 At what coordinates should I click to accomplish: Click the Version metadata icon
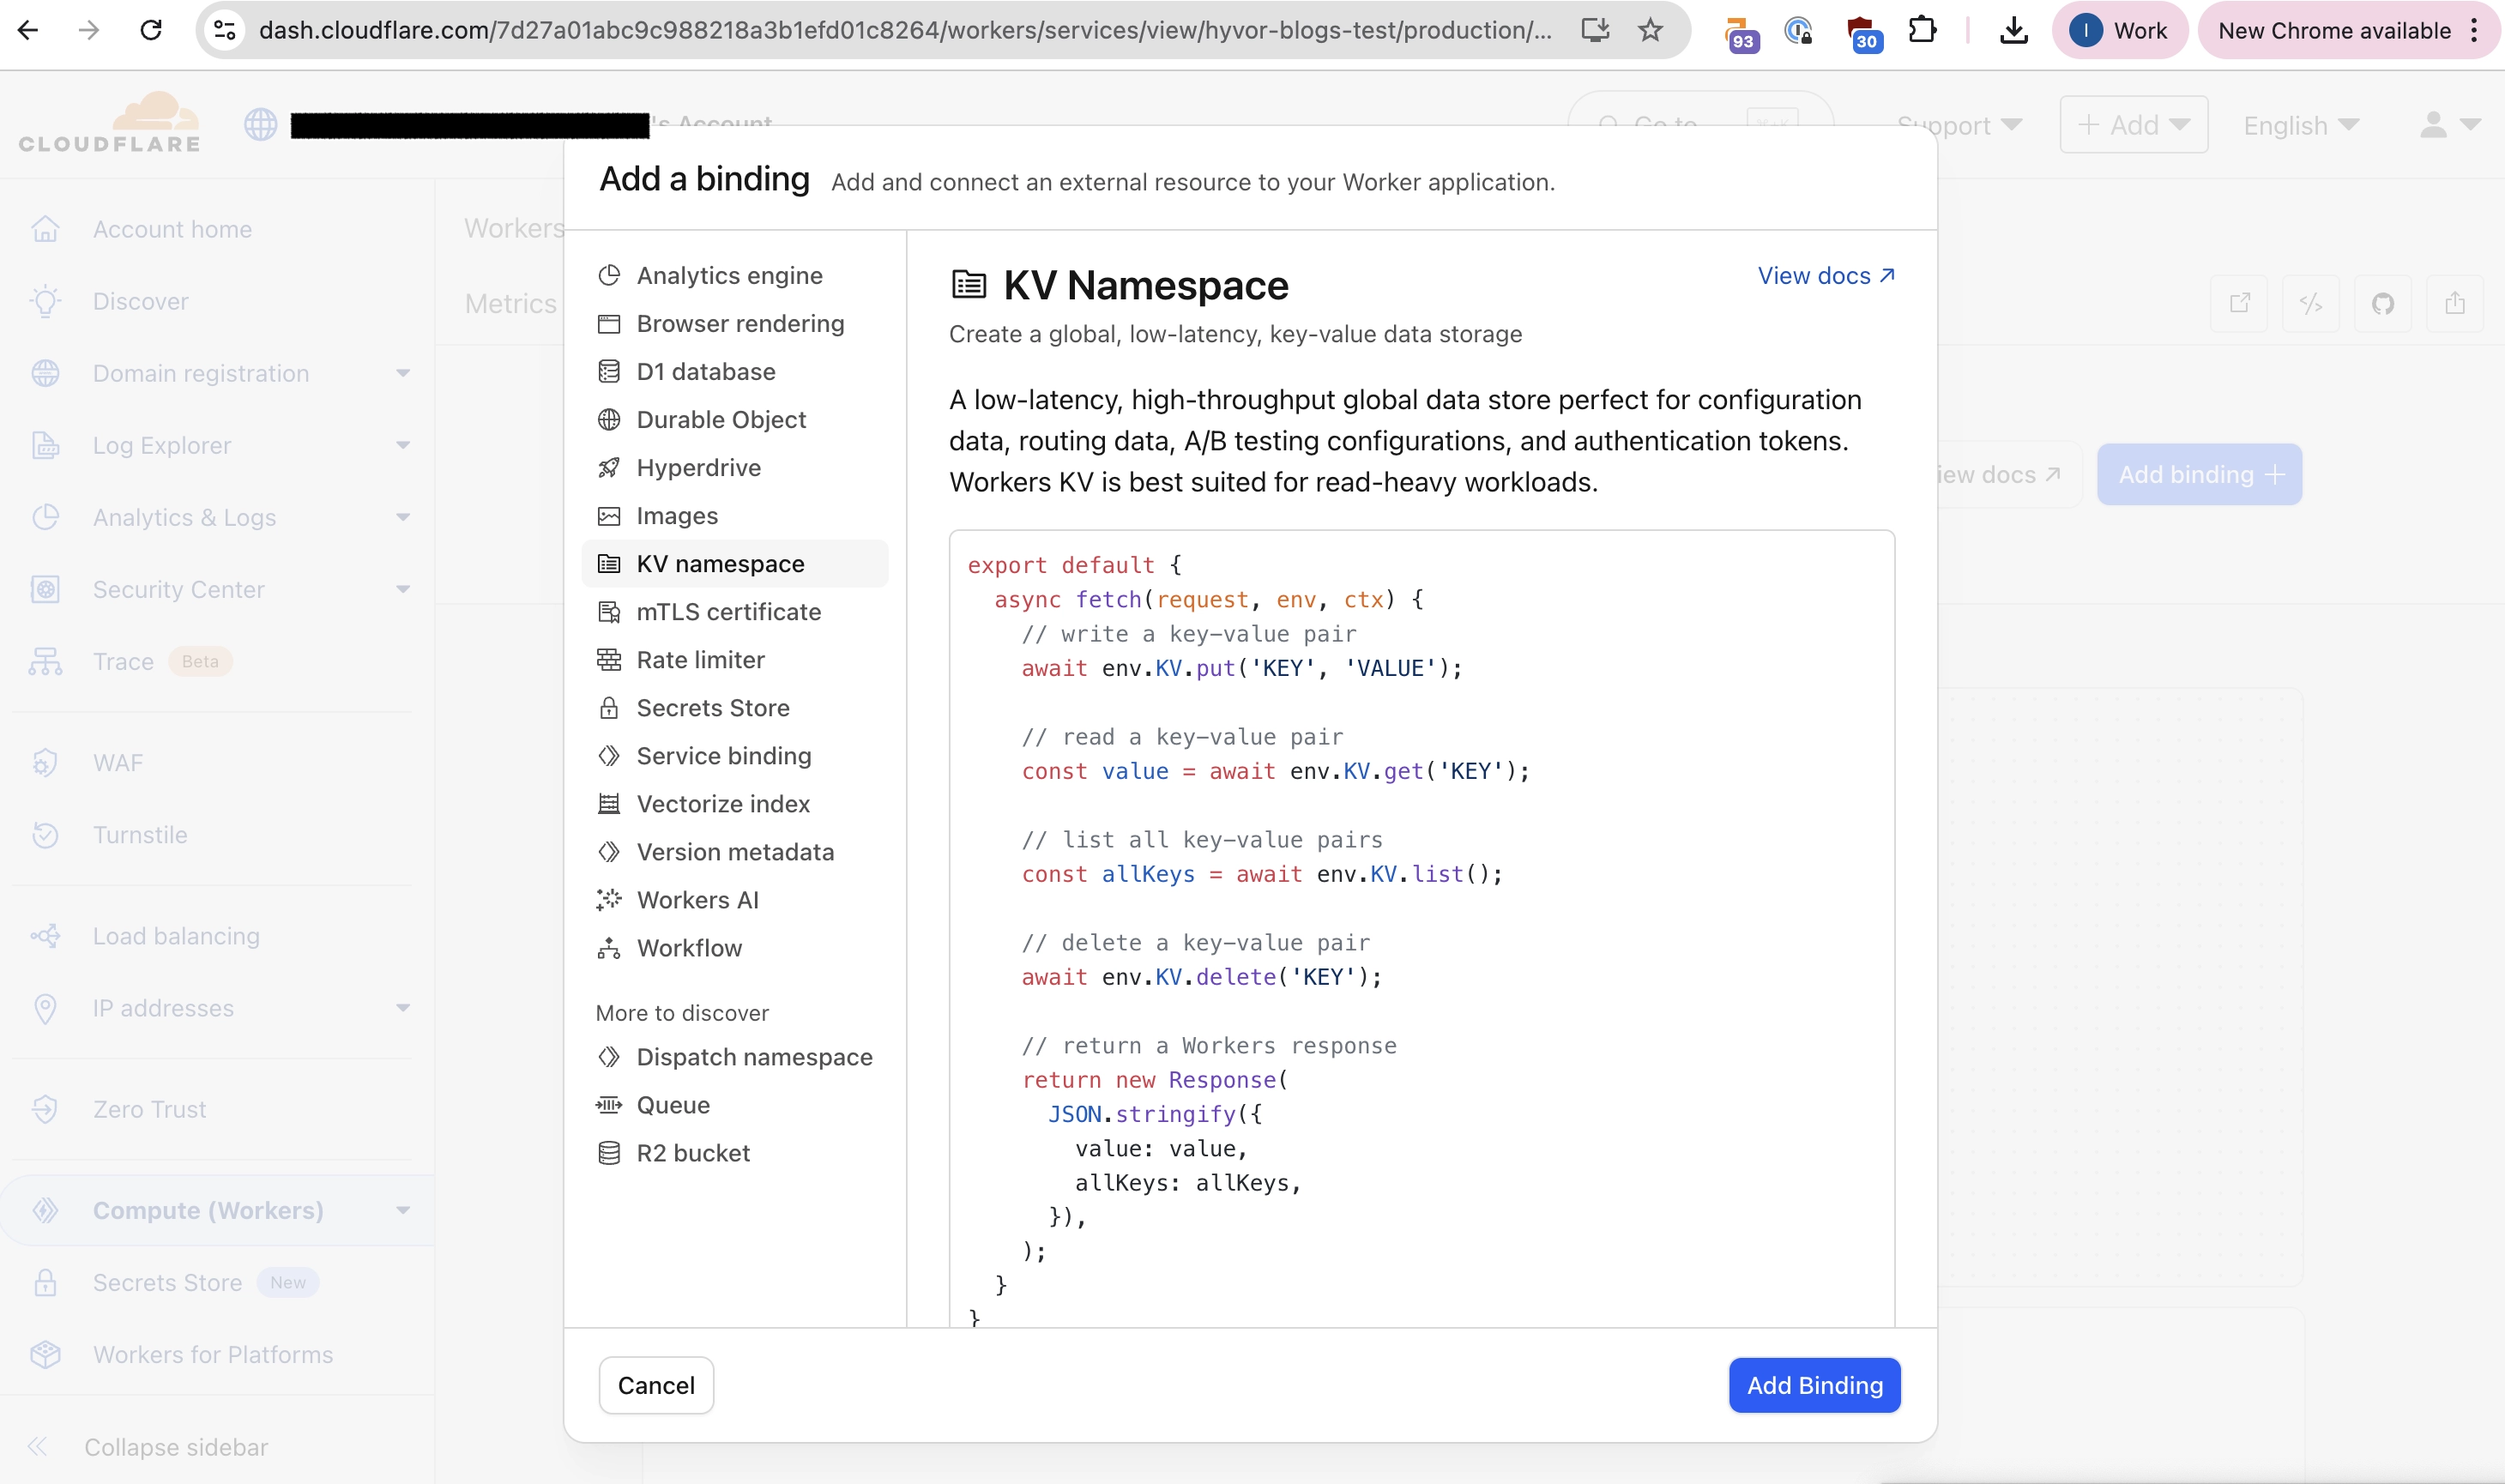point(609,852)
